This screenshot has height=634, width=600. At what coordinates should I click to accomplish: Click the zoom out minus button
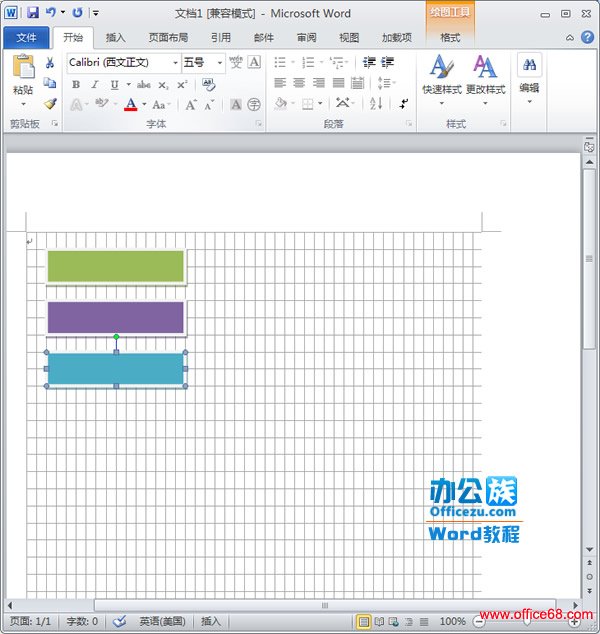478,621
